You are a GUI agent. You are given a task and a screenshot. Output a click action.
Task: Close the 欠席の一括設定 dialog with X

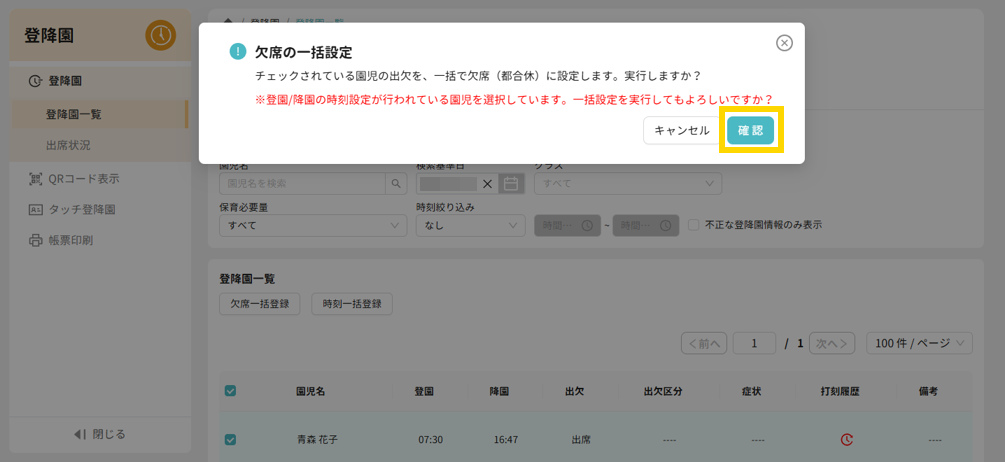click(x=784, y=43)
